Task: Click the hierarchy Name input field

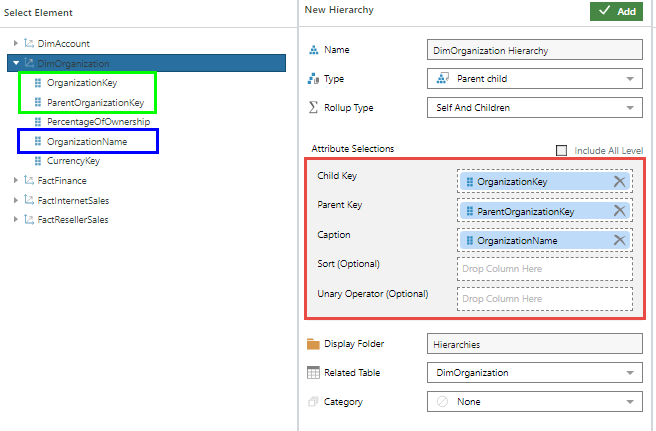Action: (534, 50)
